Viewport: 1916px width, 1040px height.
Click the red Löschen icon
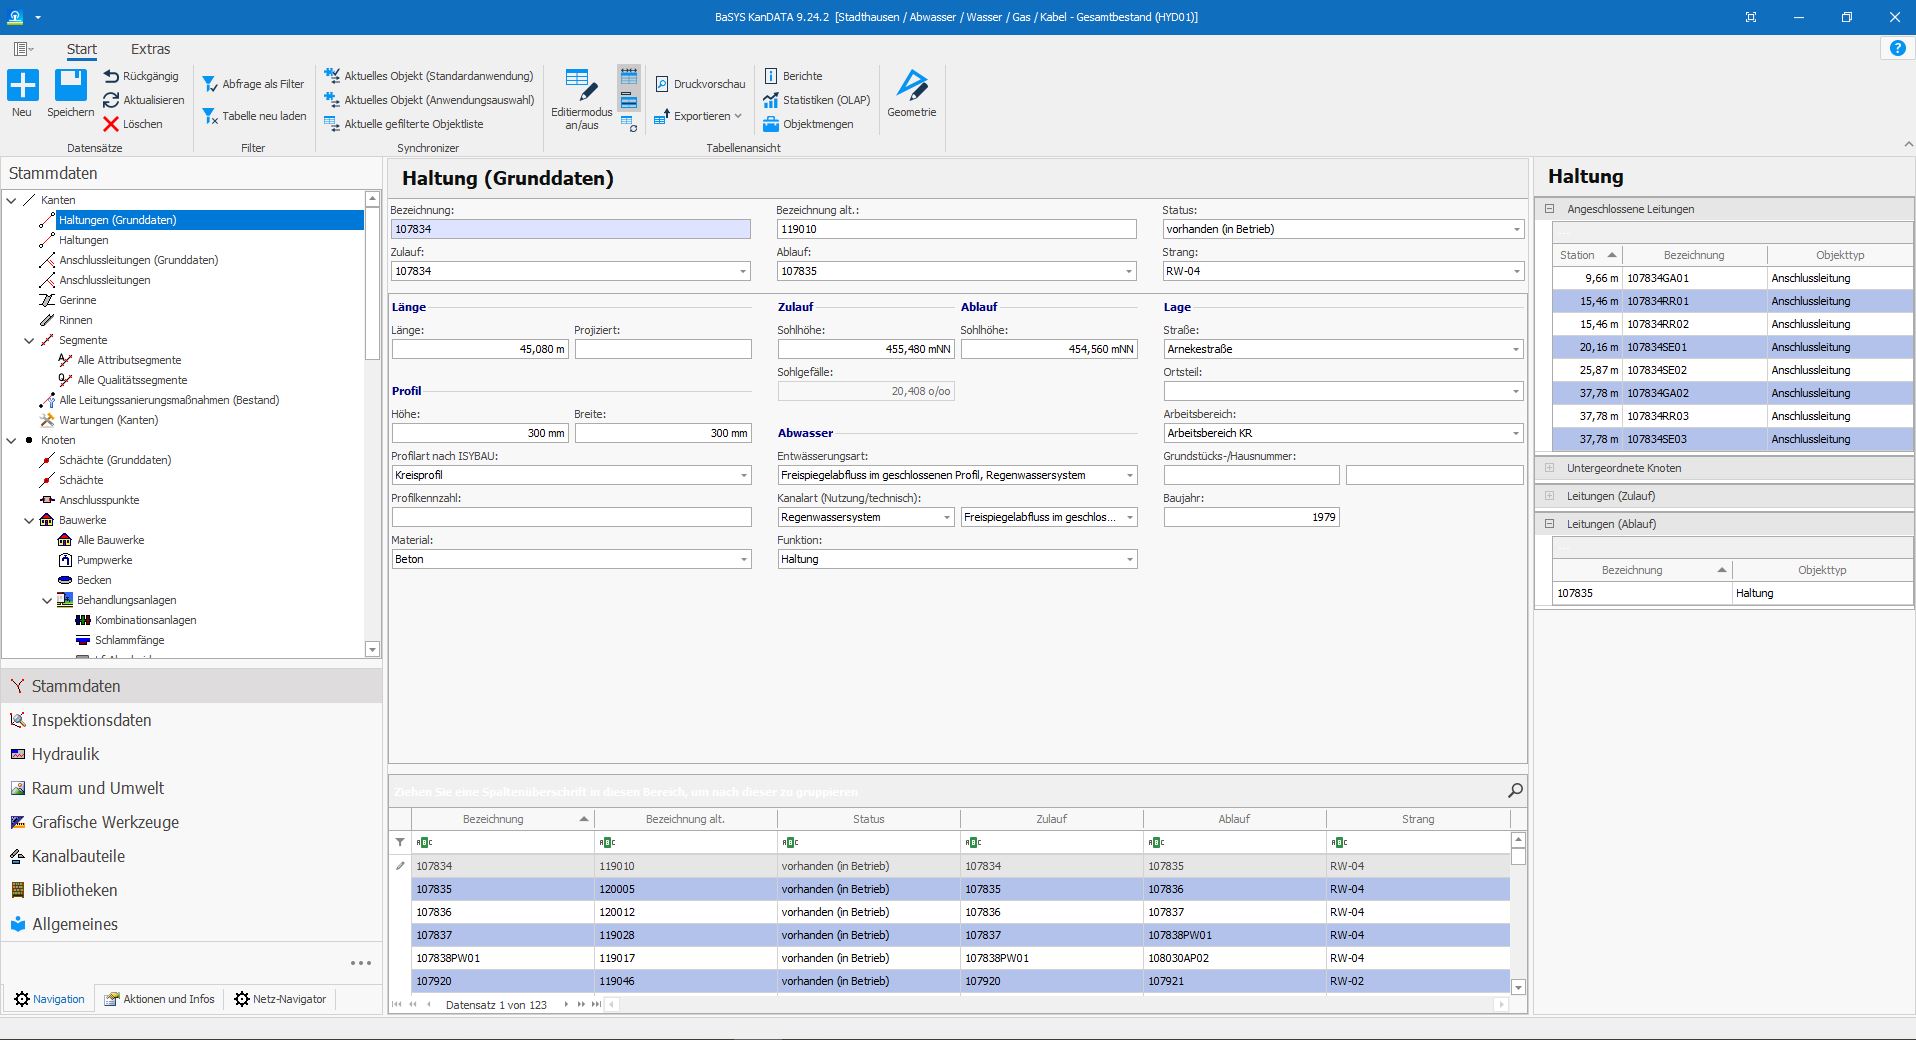click(111, 124)
